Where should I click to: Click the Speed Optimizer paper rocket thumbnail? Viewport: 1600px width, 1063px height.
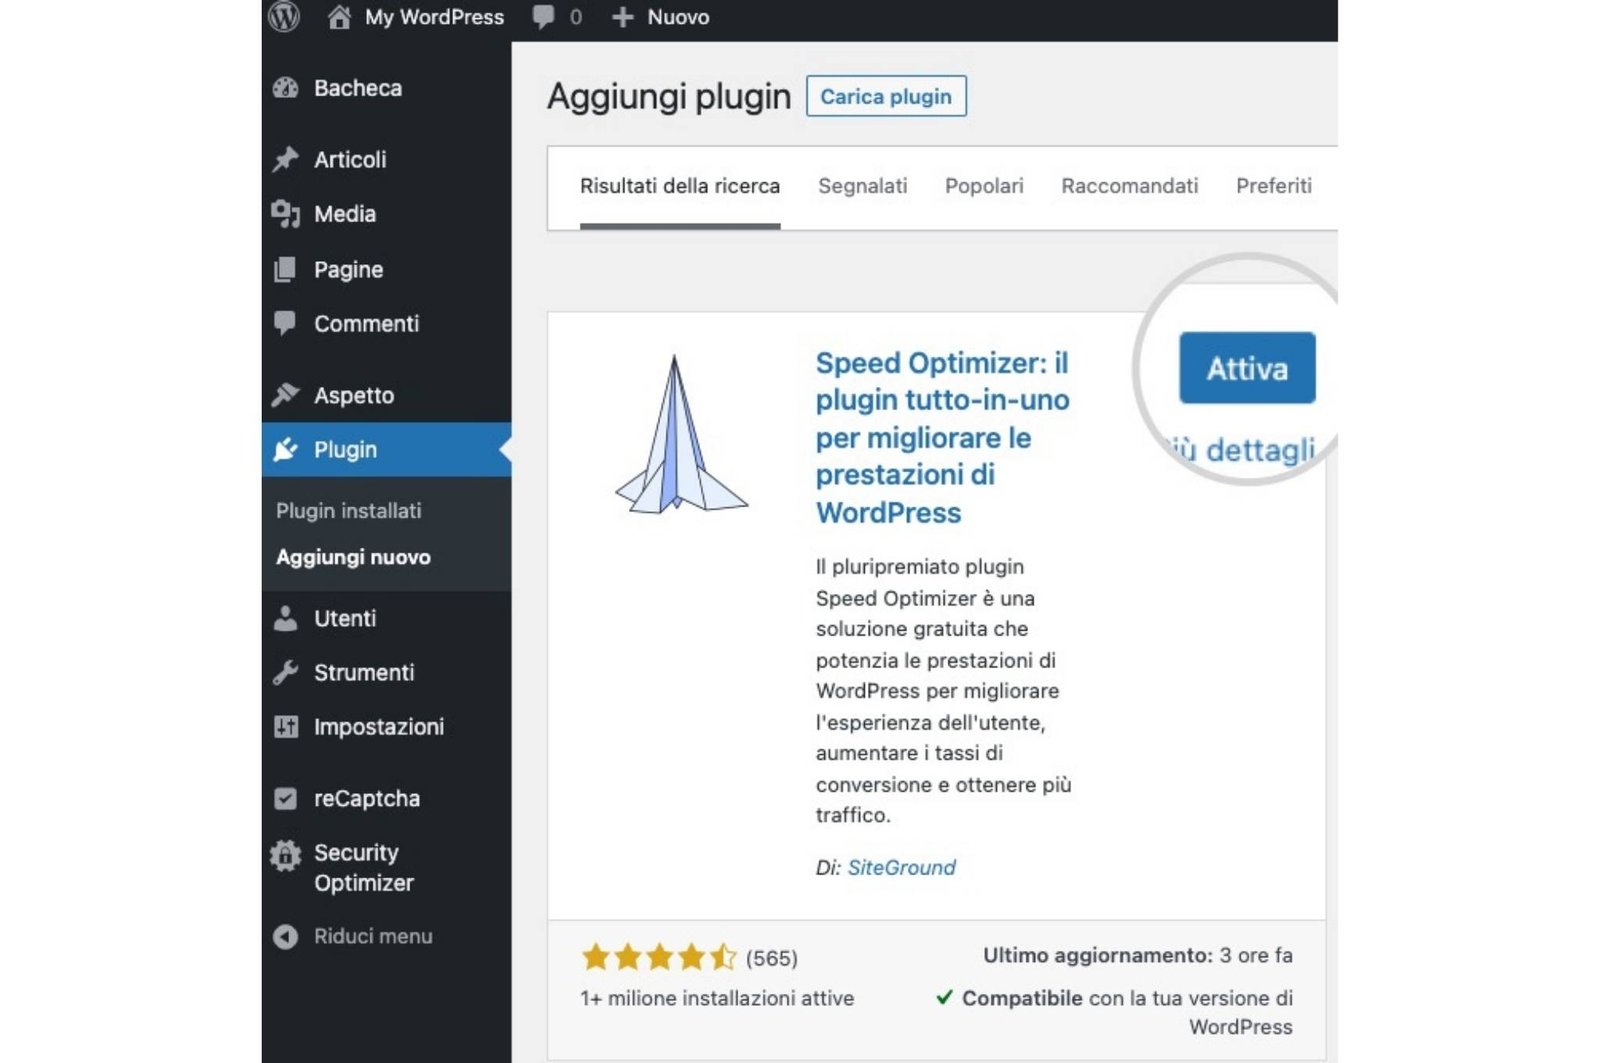point(681,434)
